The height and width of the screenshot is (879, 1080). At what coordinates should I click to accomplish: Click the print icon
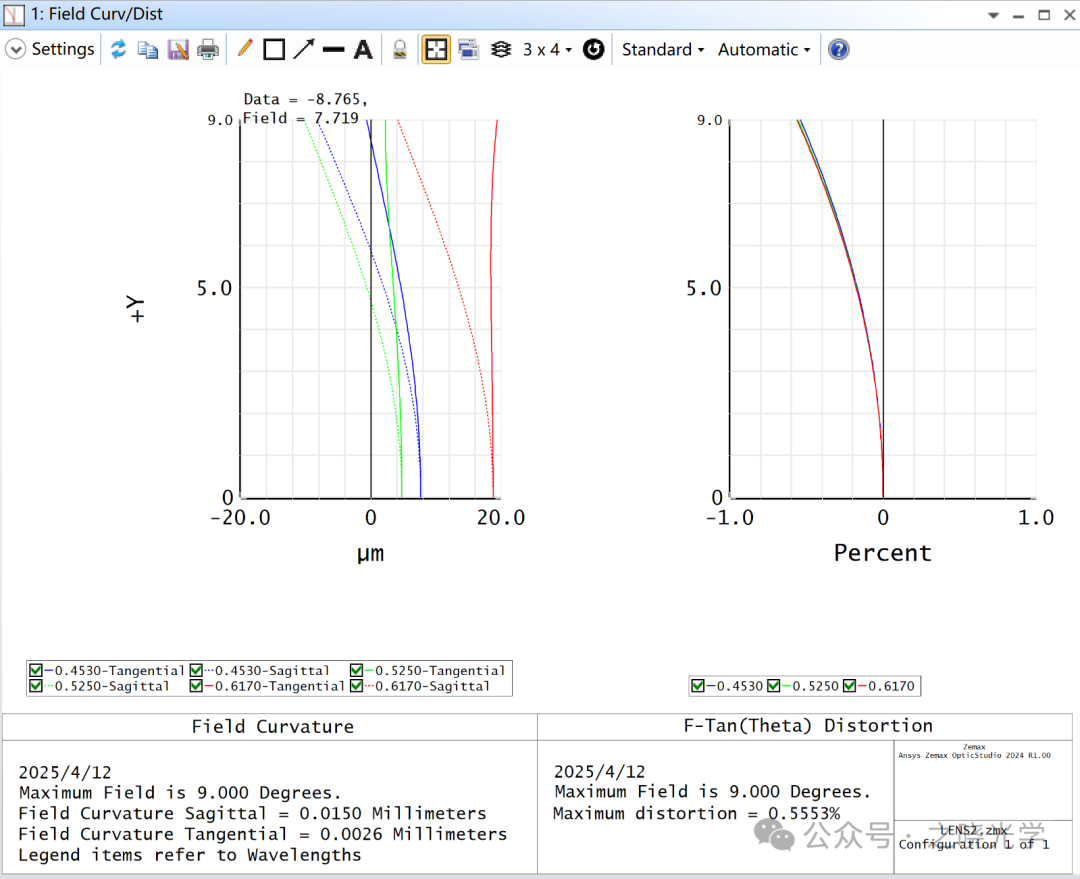208,49
